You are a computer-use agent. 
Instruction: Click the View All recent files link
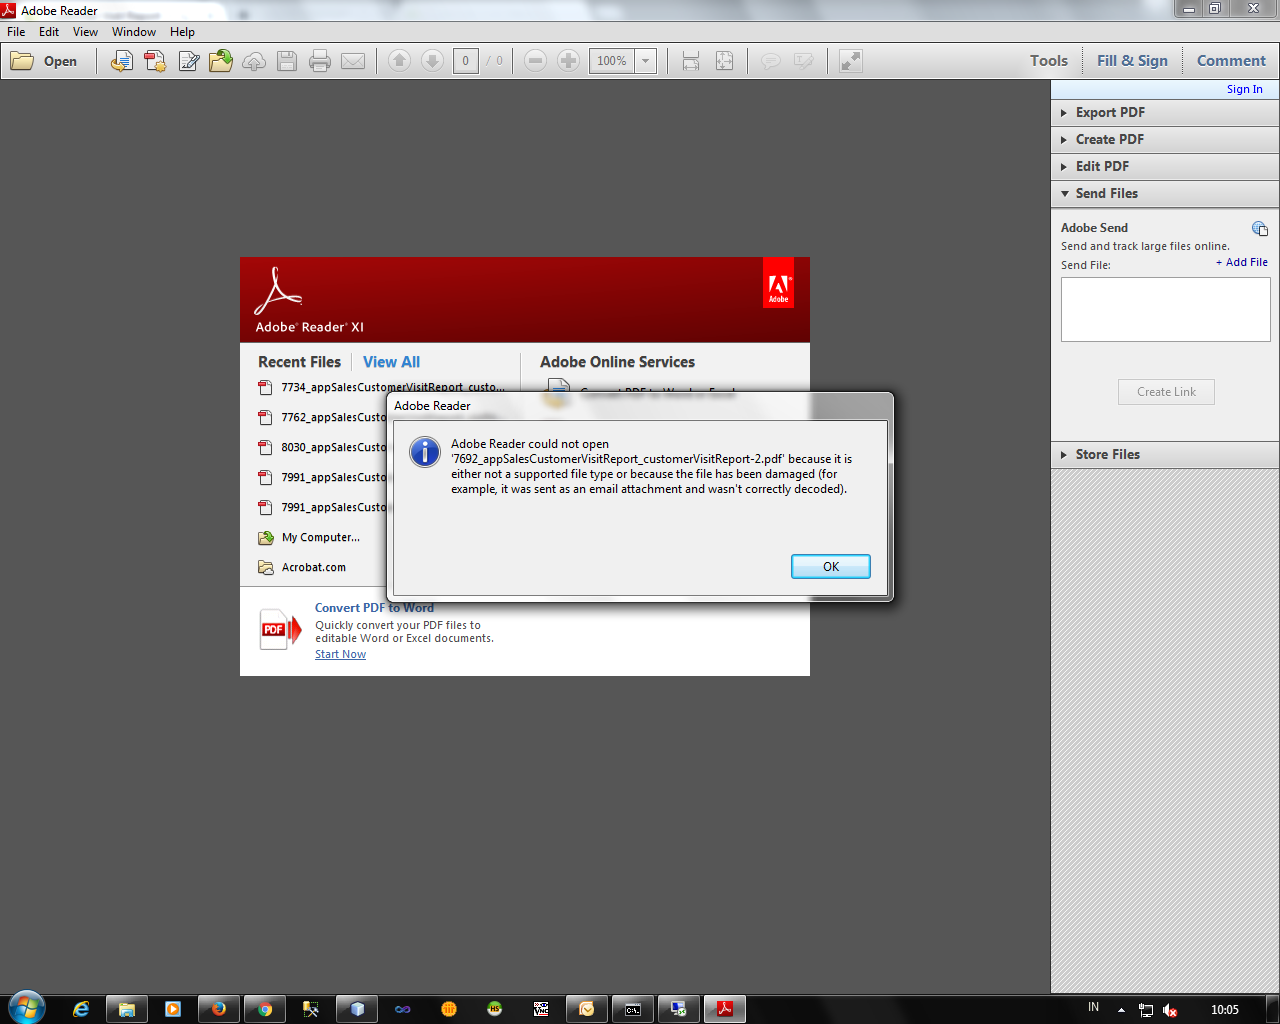pos(391,362)
